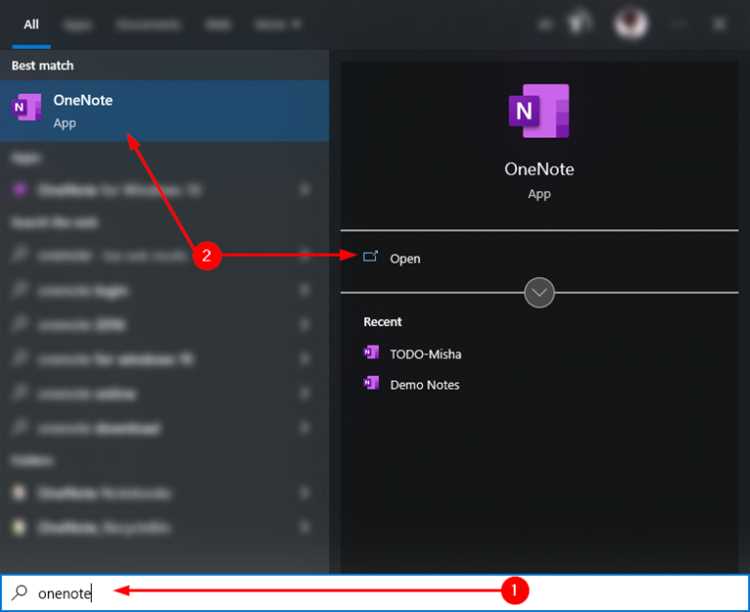Open the recent notebook Demo Notes

tap(425, 385)
